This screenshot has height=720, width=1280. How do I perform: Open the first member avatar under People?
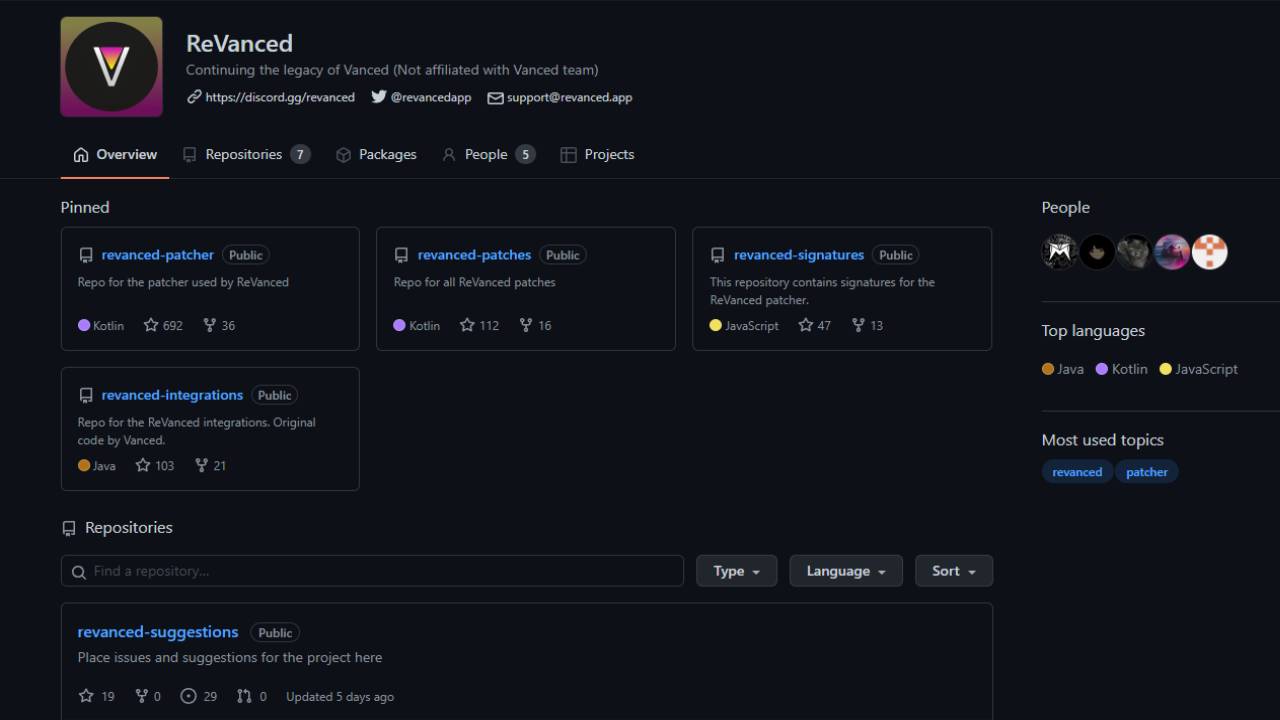coord(1059,252)
